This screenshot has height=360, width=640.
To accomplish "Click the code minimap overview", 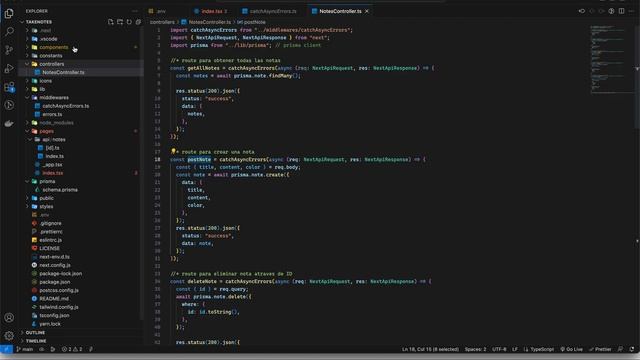I will [611, 60].
